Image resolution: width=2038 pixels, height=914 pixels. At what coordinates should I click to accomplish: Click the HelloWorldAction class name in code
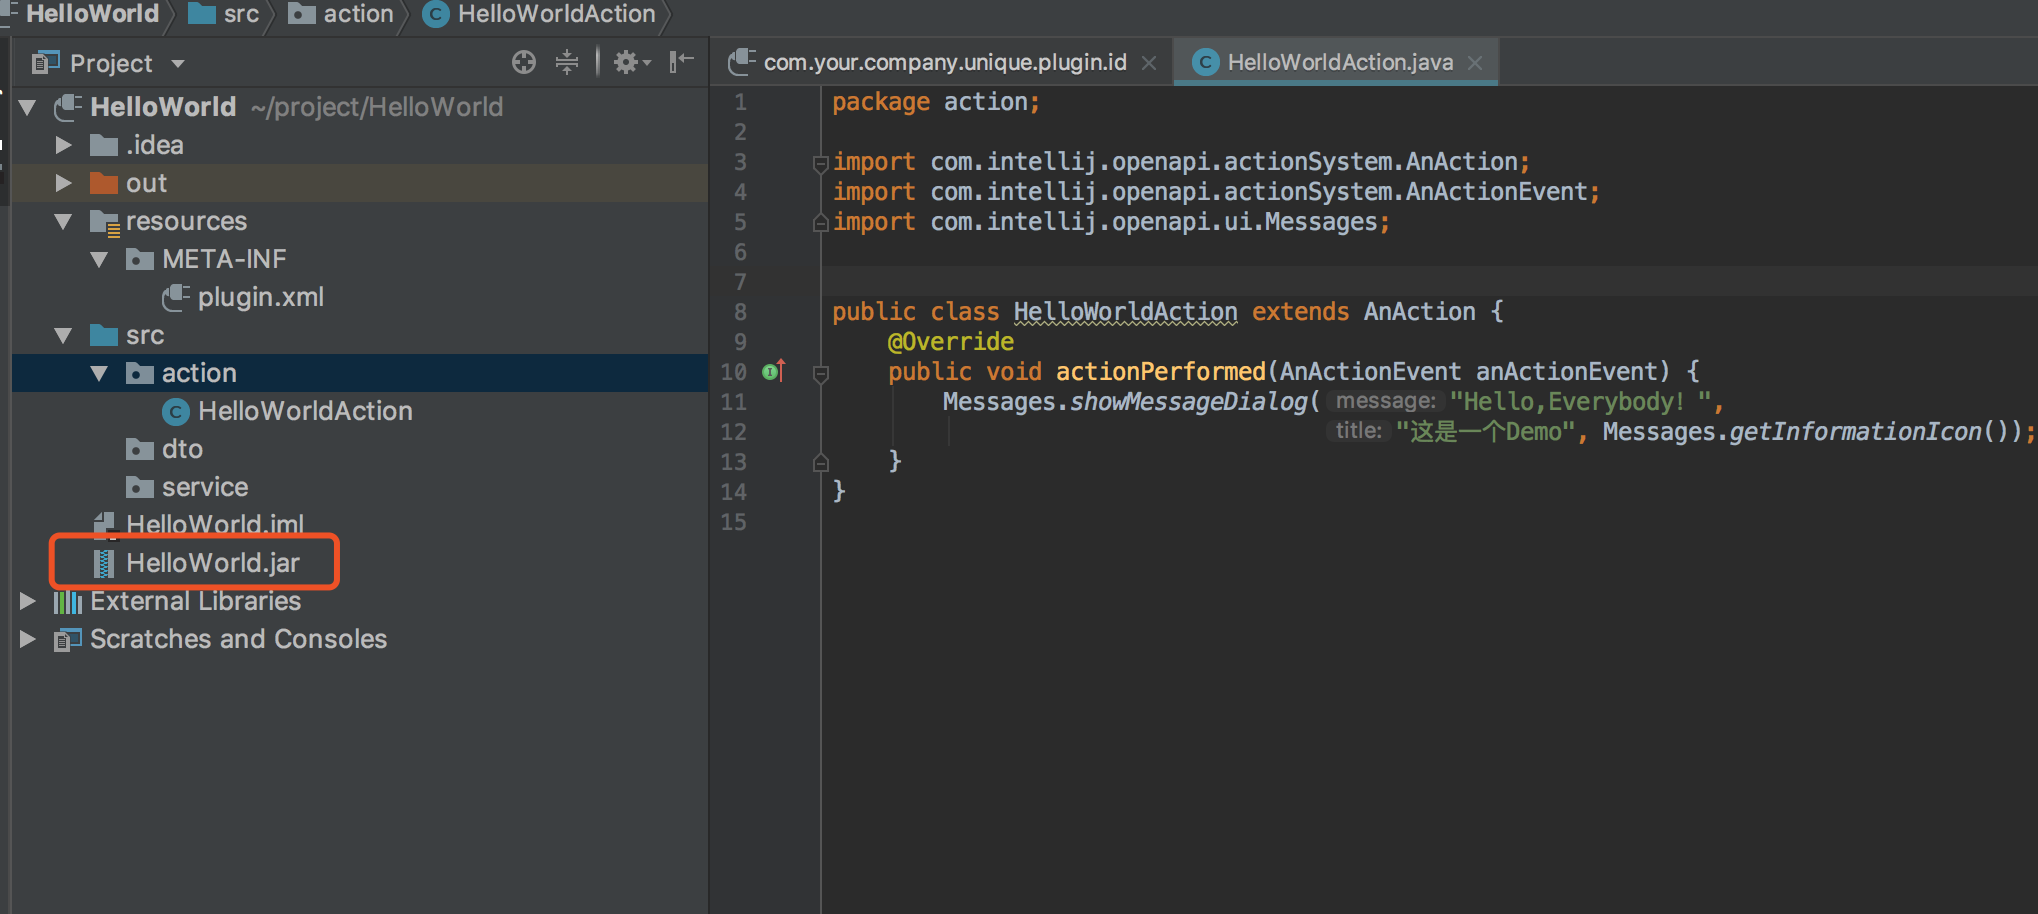1125,312
